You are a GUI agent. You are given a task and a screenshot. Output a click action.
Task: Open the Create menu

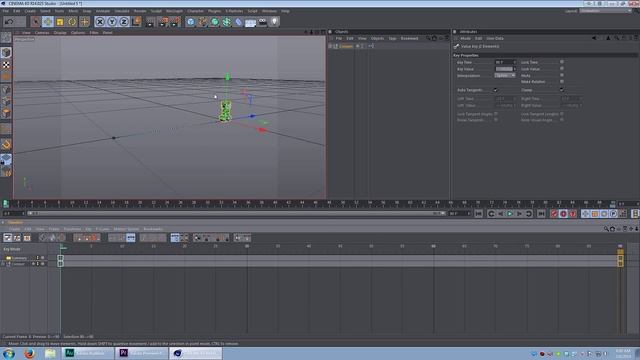point(30,11)
